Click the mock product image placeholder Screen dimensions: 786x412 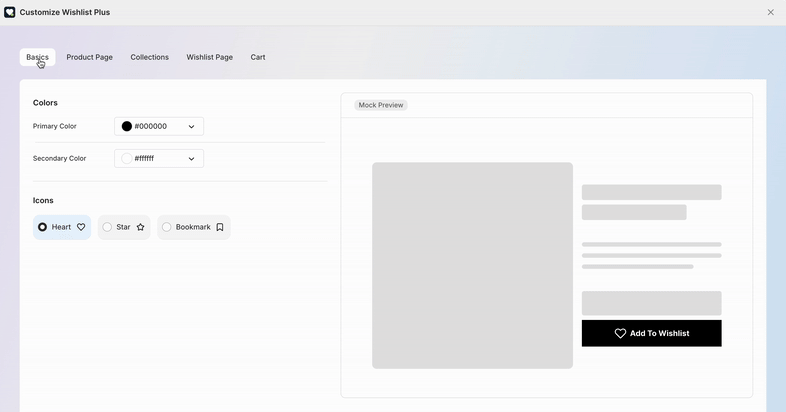pos(472,265)
